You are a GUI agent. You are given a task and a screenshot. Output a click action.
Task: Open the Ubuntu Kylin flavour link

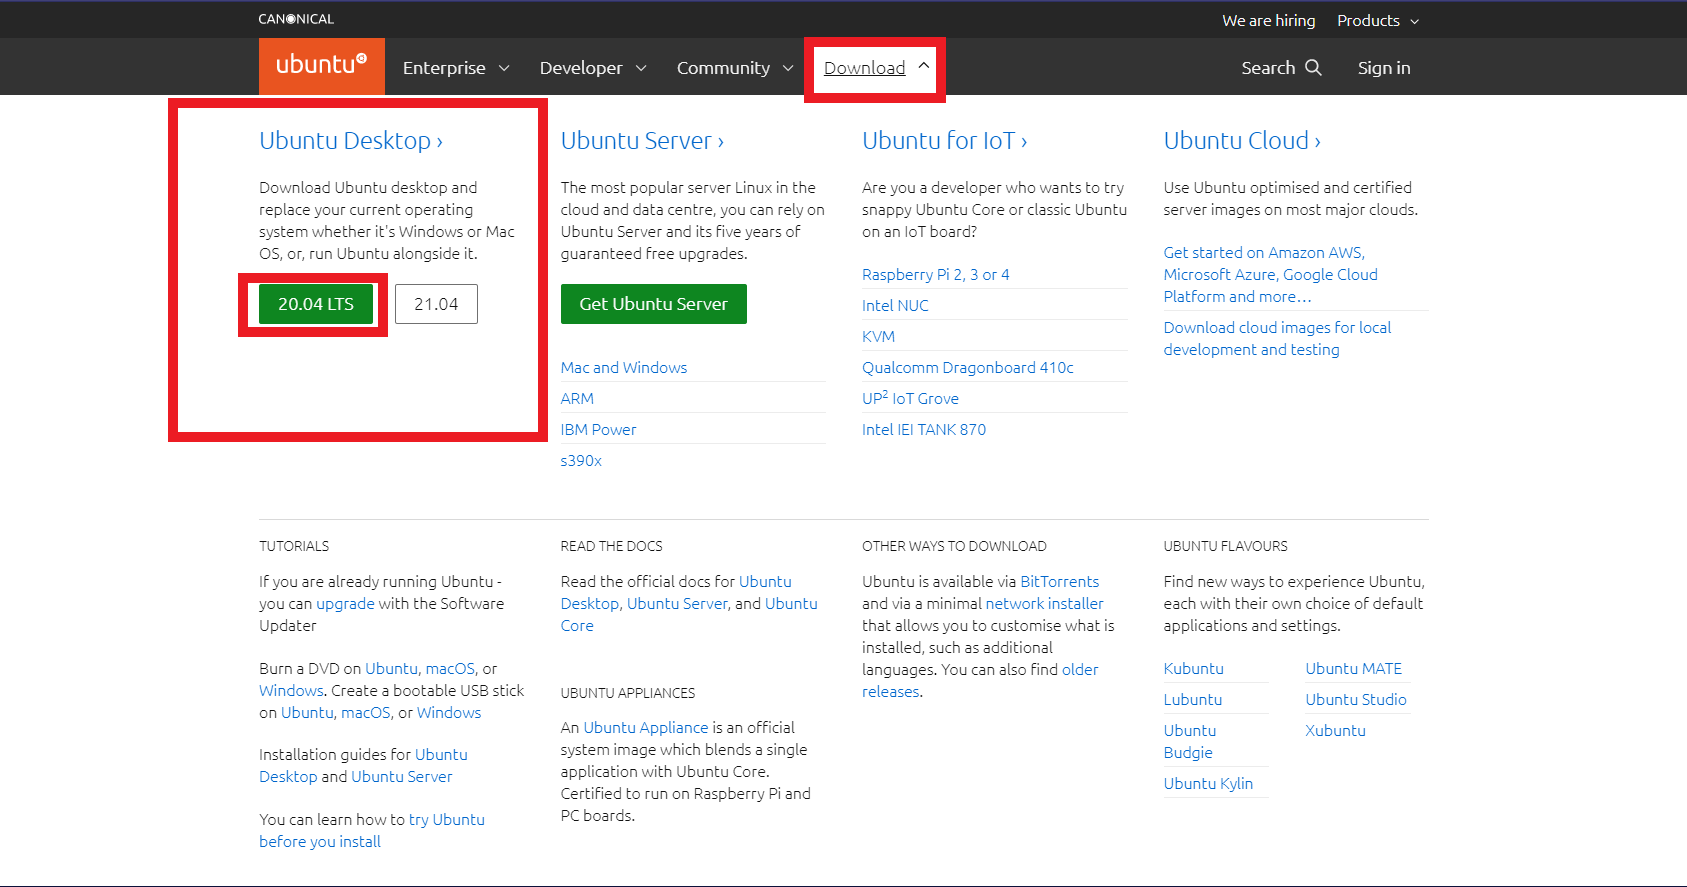tap(1208, 784)
